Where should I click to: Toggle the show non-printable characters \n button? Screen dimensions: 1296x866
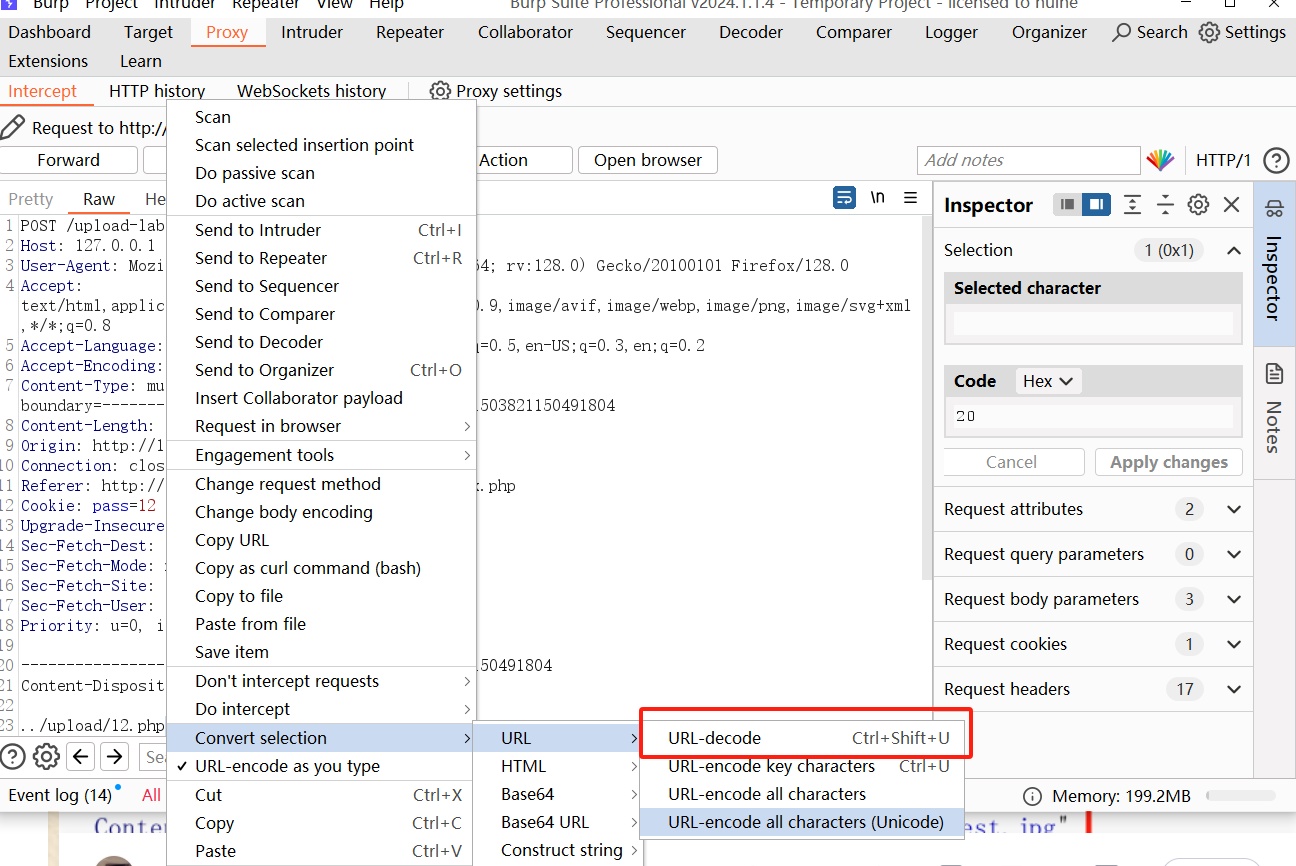point(878,197)
